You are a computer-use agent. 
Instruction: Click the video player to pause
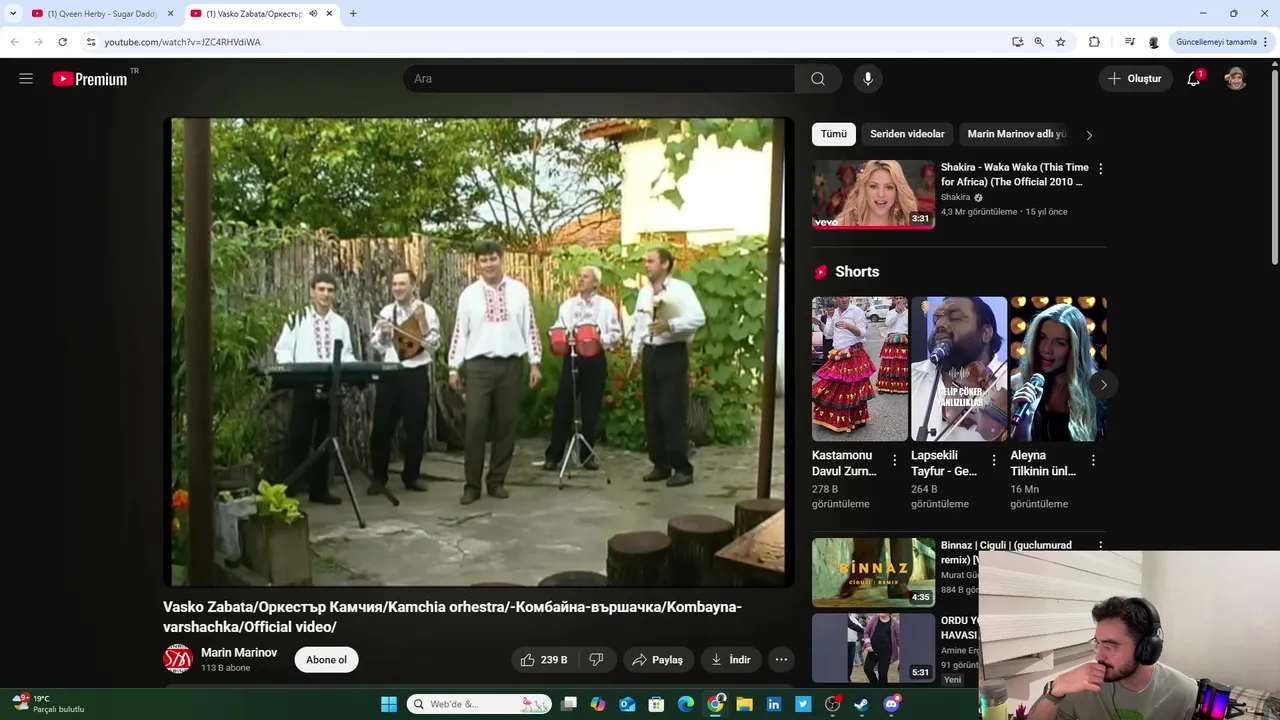point(479,352)
